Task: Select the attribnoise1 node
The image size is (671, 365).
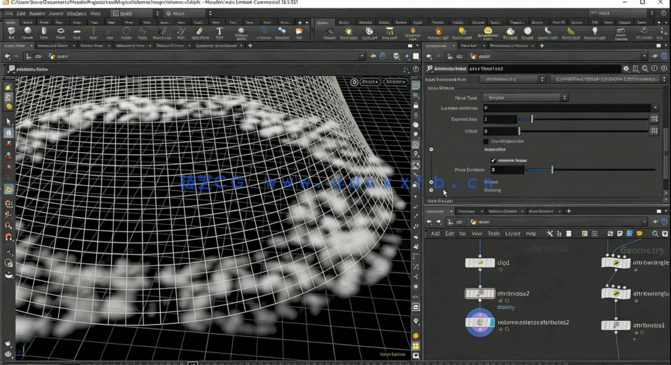Action: pyautogui.click(x=615, y=326)
